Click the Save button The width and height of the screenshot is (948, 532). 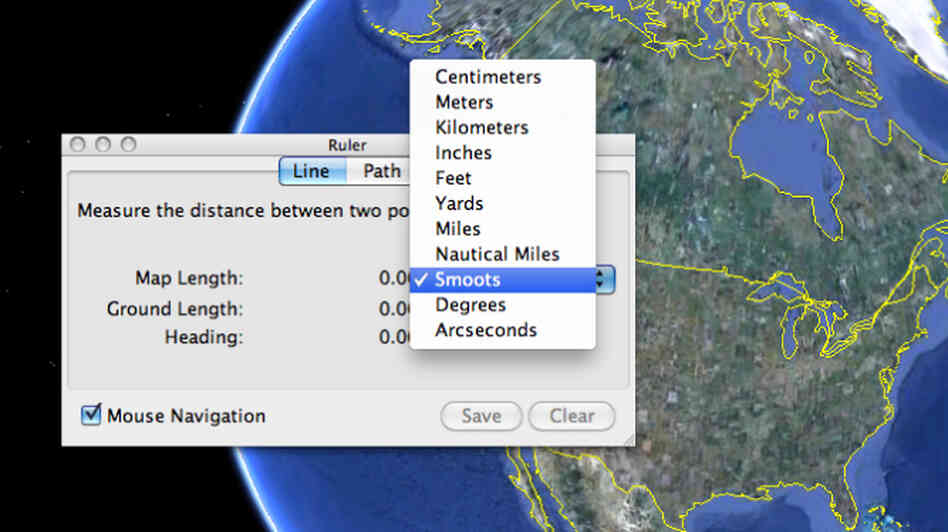pyautogui.click(x=481, y=416)
